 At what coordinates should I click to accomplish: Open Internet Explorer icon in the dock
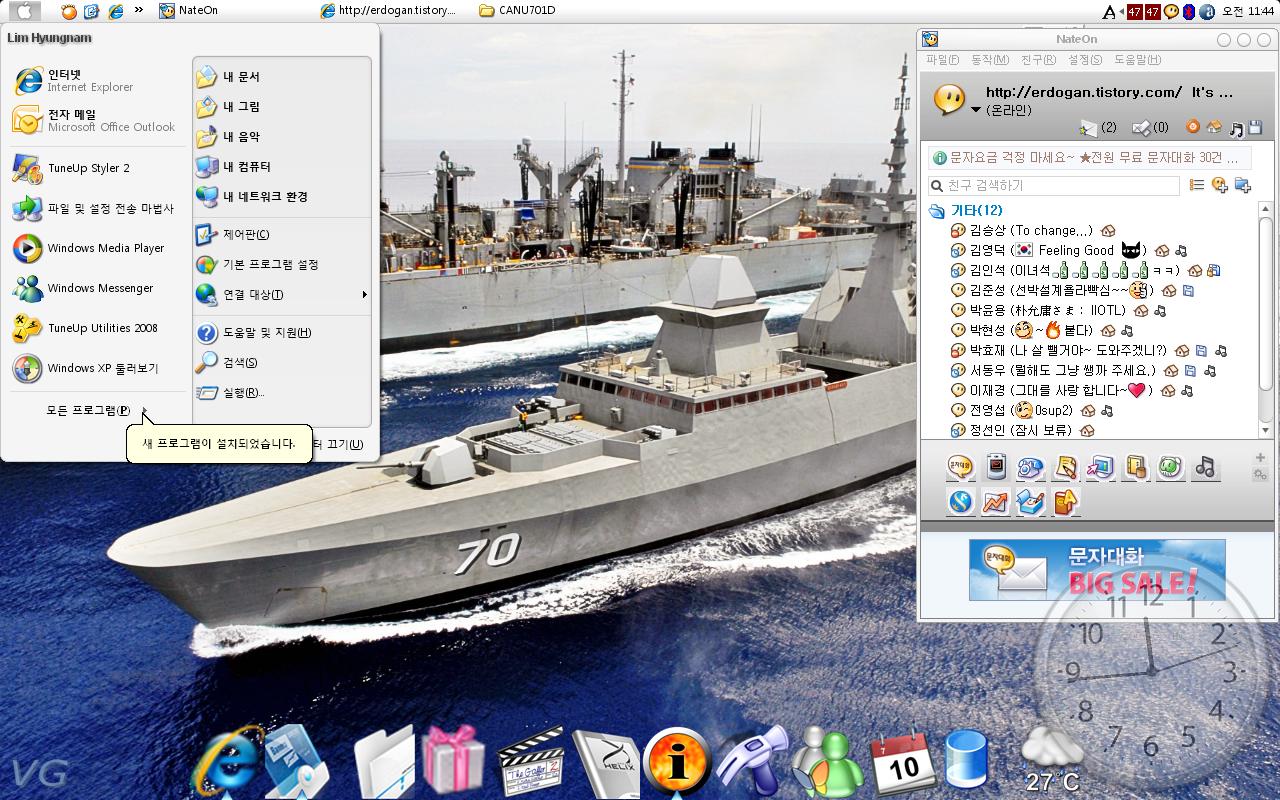[x=227, y=763]
